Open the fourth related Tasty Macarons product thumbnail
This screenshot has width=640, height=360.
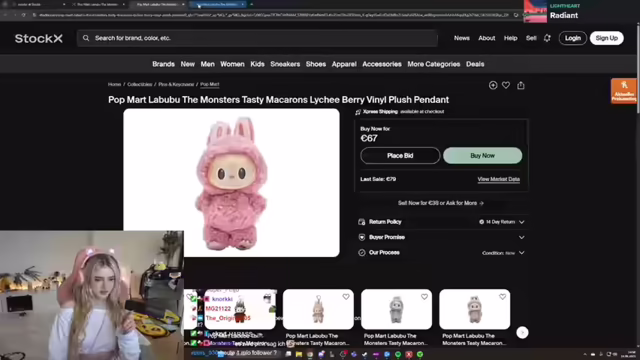474,309
